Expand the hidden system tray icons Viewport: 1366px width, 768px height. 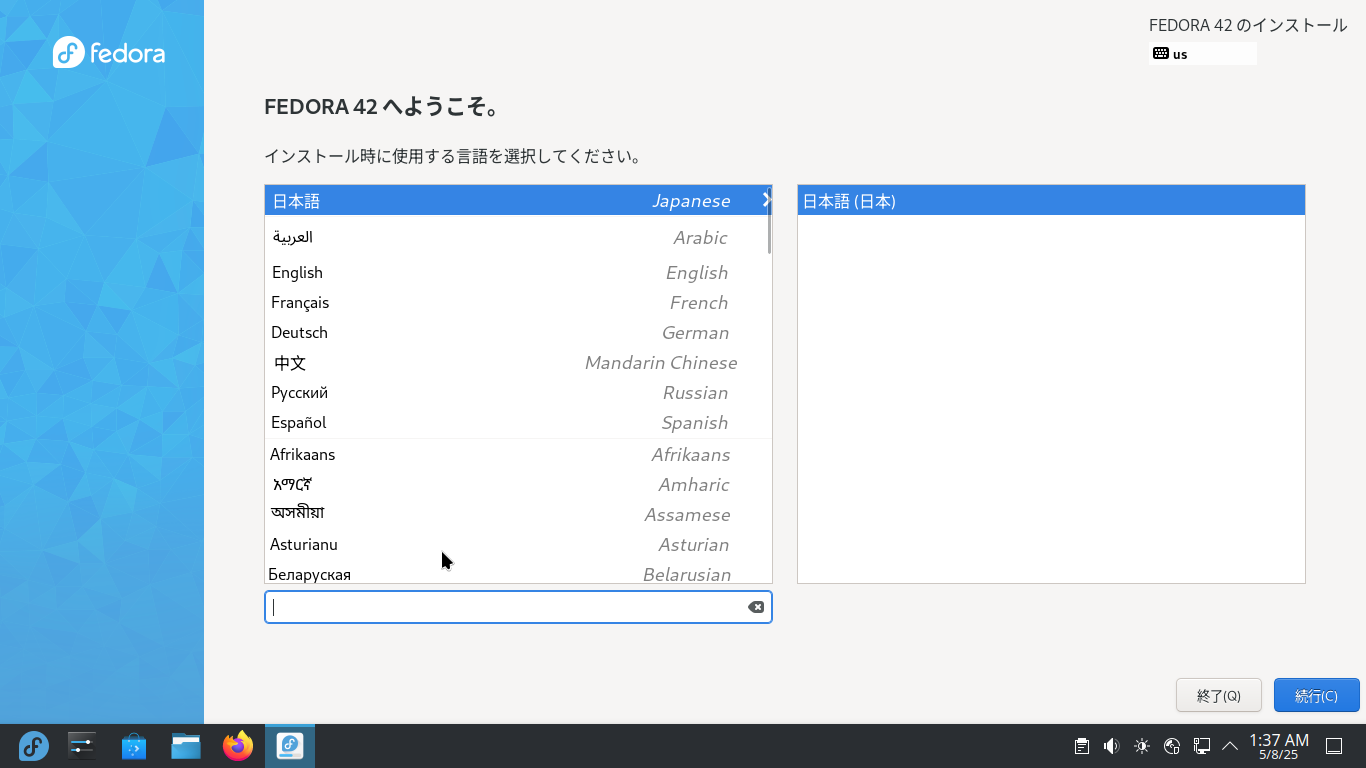click(1231, 746)
